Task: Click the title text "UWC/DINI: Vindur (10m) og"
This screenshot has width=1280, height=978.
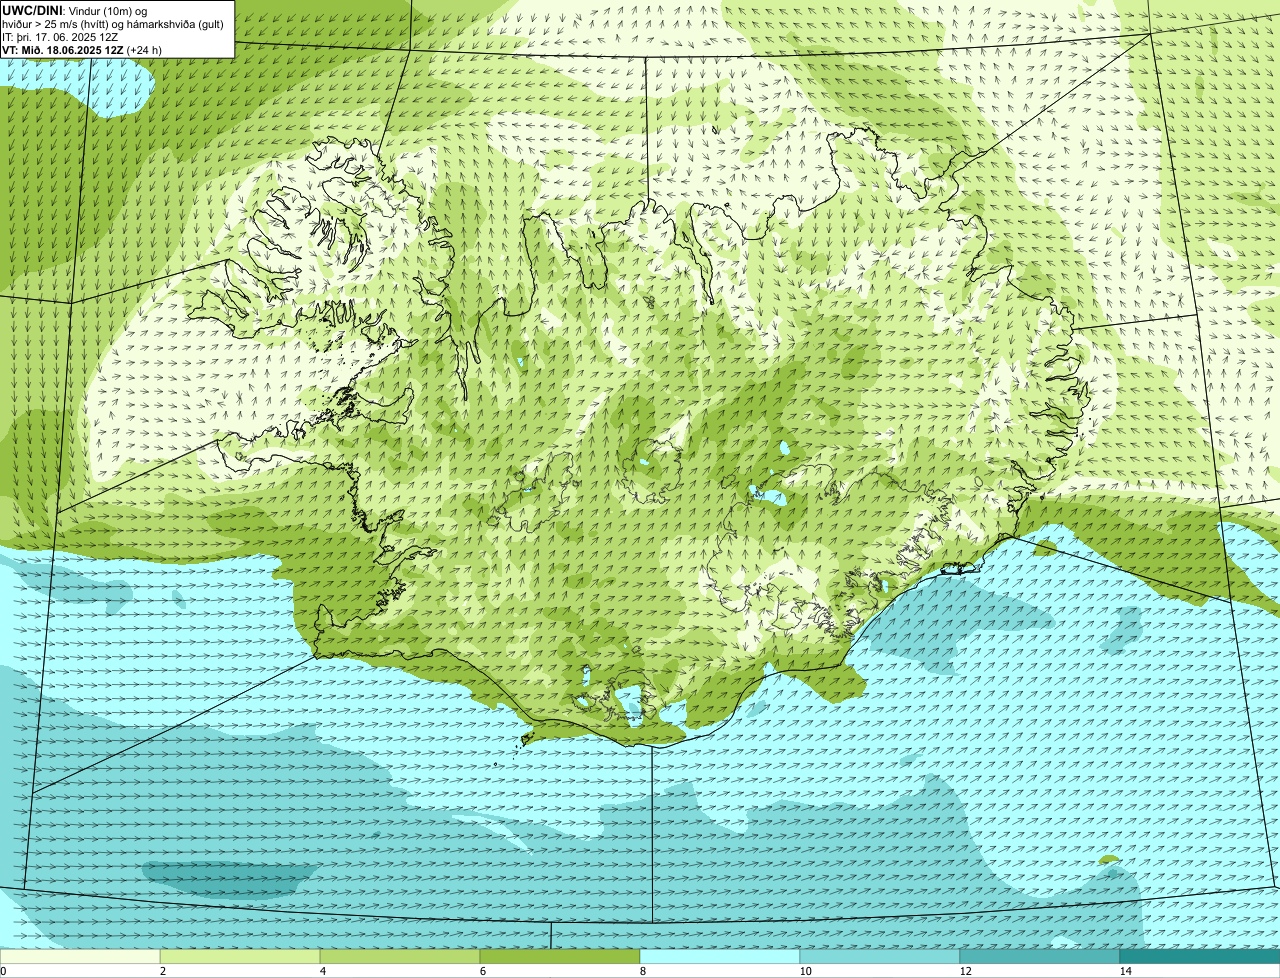Action: coord(75,10)
